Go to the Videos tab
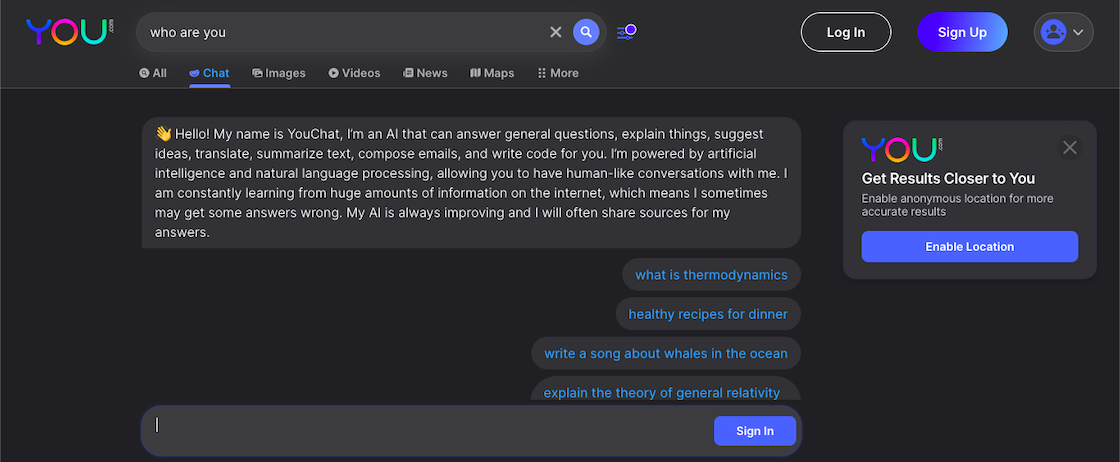The image size is (1120, 462). (354, 73)
